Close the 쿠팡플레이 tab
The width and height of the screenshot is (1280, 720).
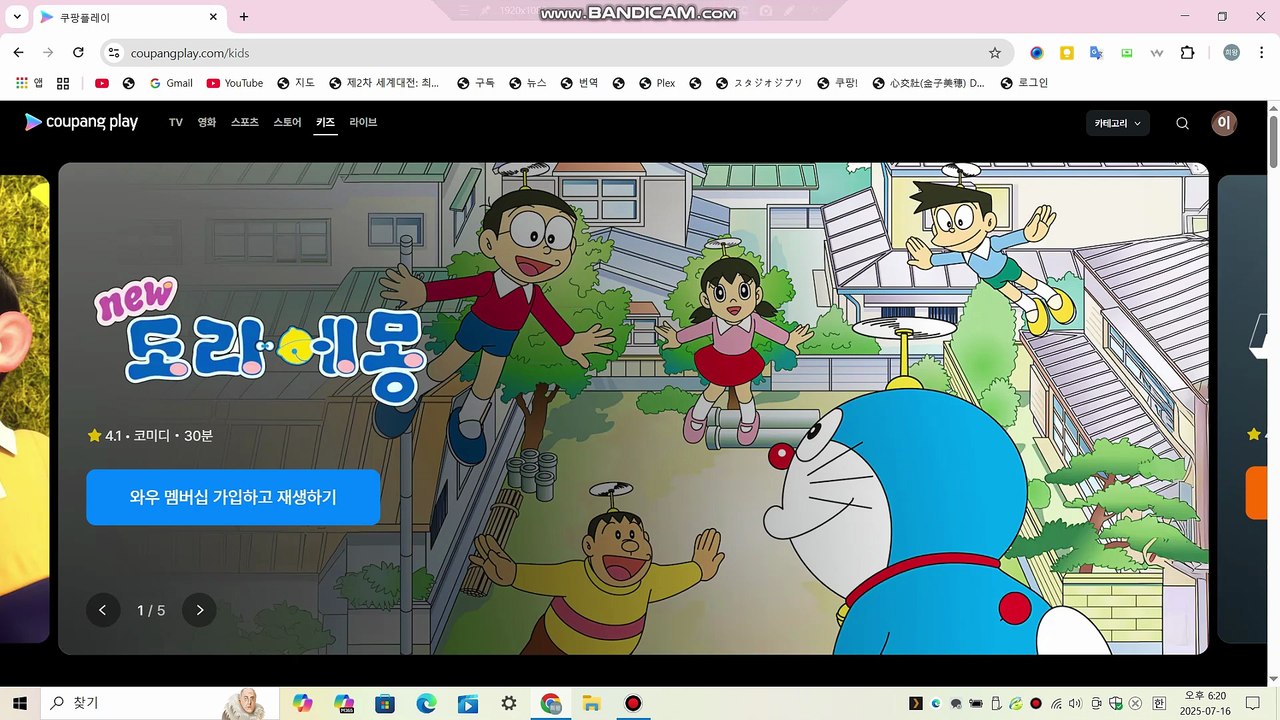[213, 17]
